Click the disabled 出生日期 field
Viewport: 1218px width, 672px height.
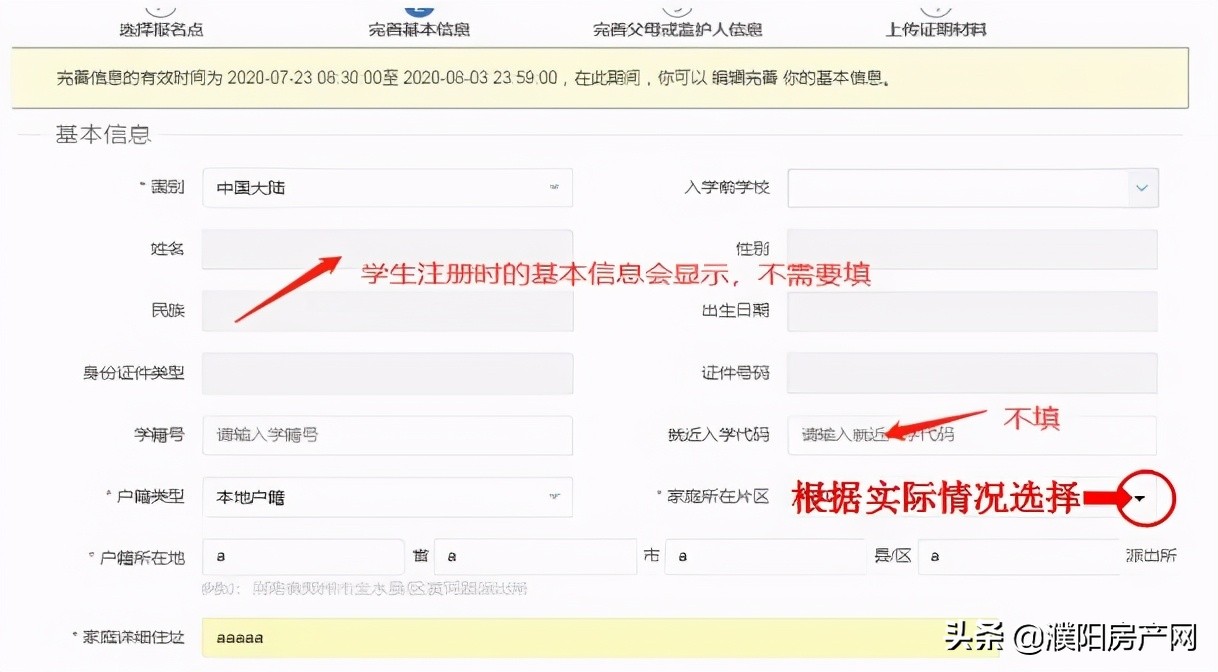(x=972, y=311)
